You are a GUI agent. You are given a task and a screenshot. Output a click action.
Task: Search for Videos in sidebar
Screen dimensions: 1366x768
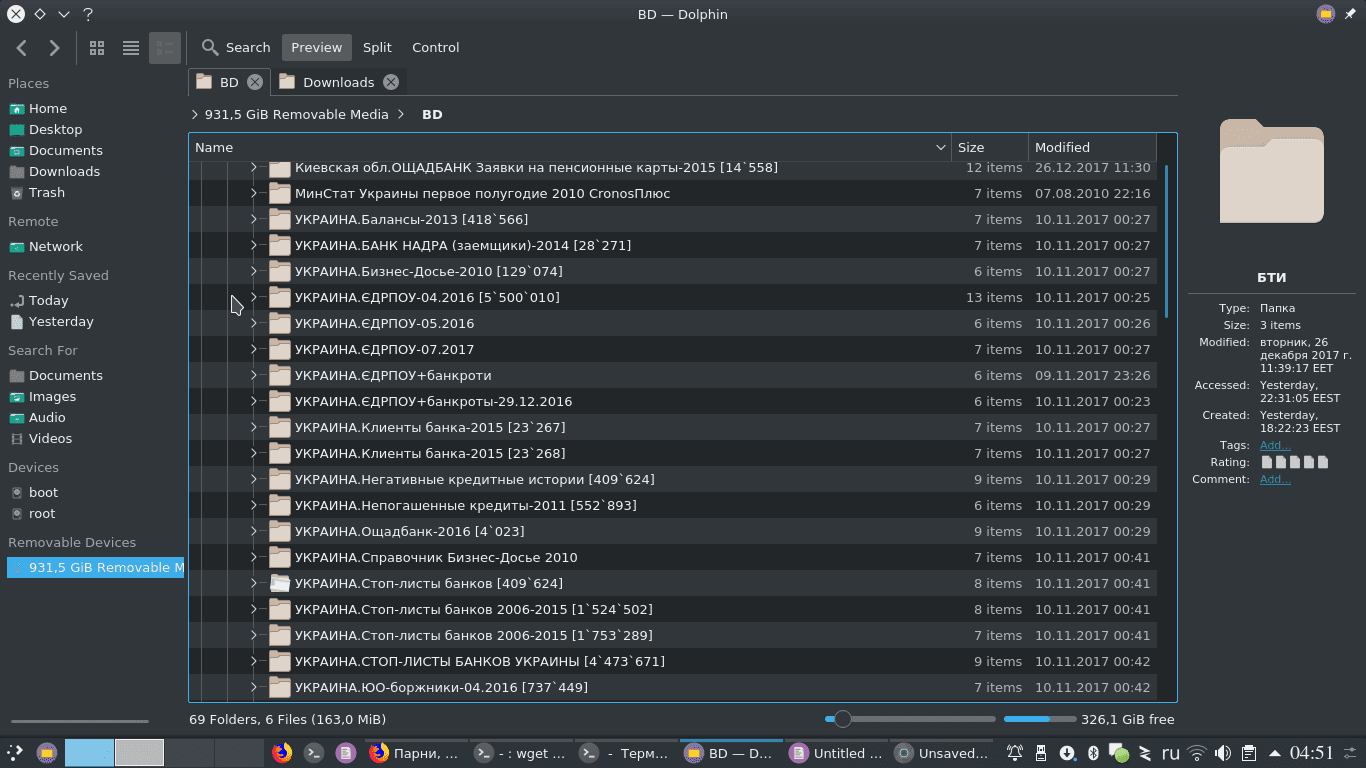[50, 438]
